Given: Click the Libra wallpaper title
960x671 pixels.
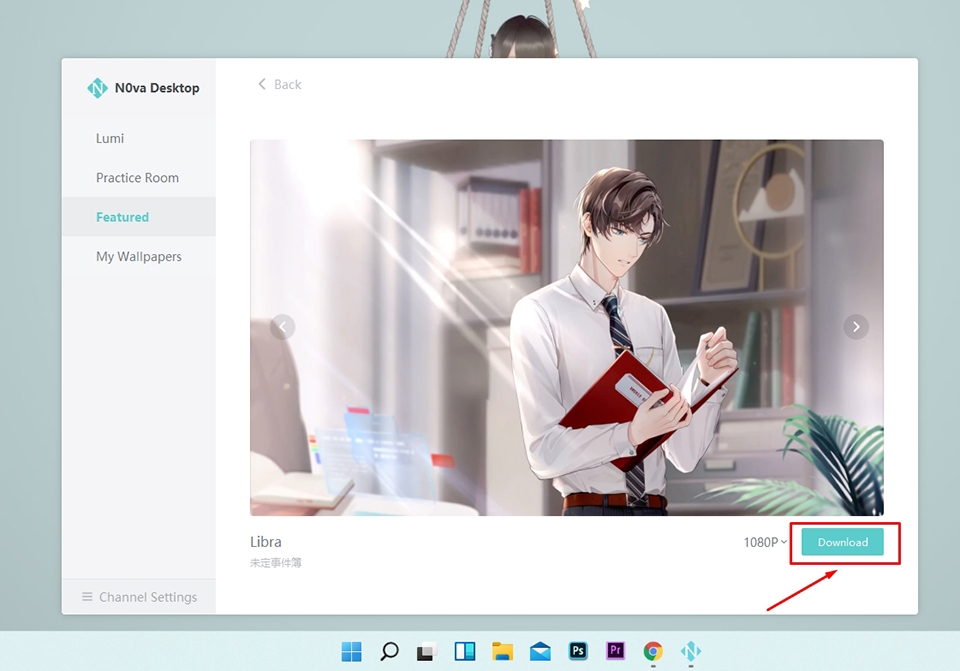Looking at the screenshot, I should (266, 542).
